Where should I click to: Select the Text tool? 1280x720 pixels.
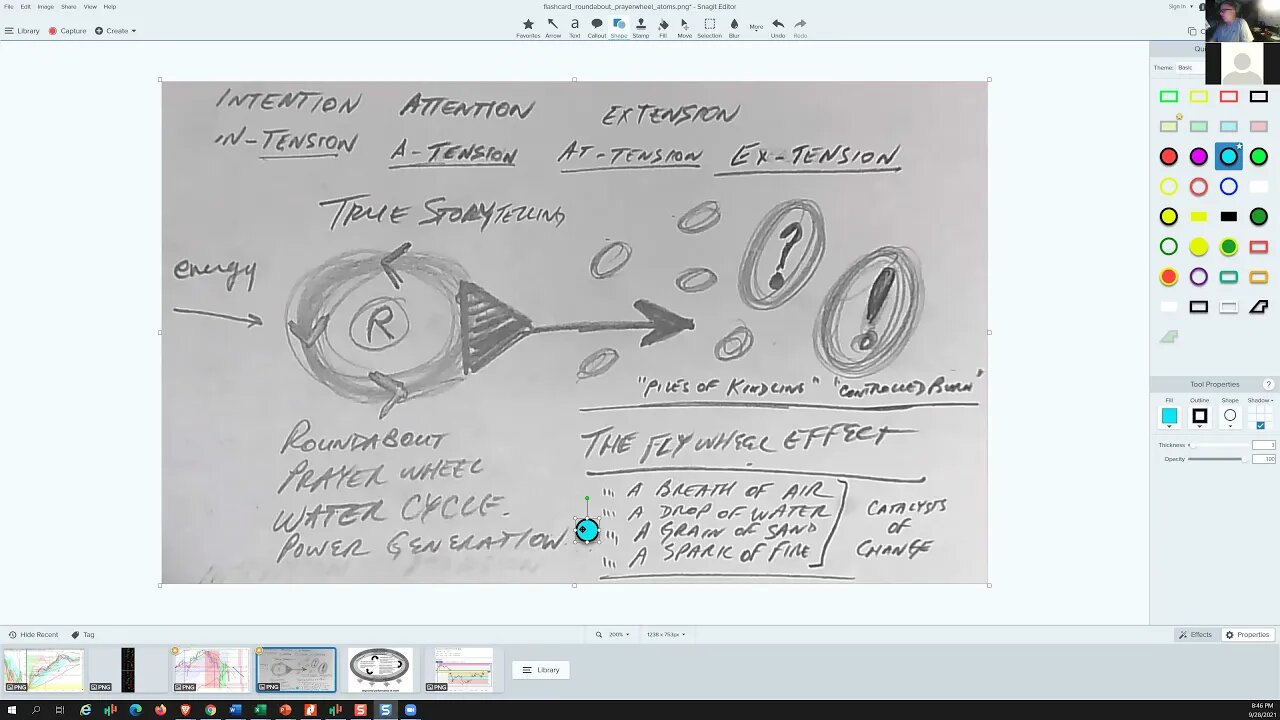coord(575,28)
